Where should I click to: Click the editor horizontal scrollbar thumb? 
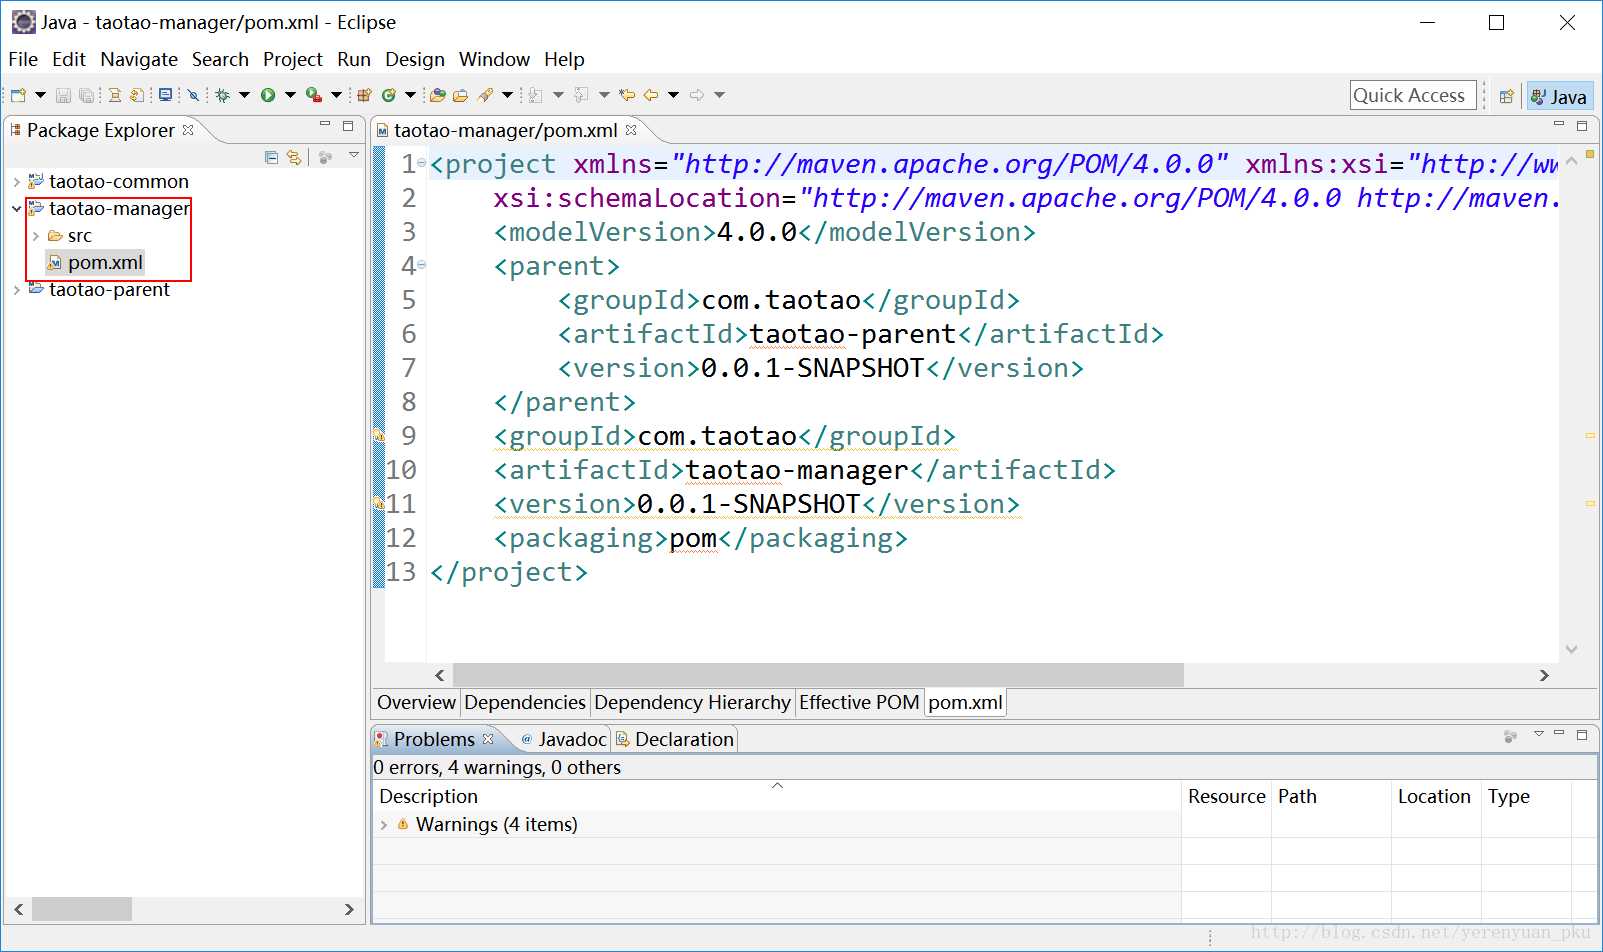(x=818, y=675)
